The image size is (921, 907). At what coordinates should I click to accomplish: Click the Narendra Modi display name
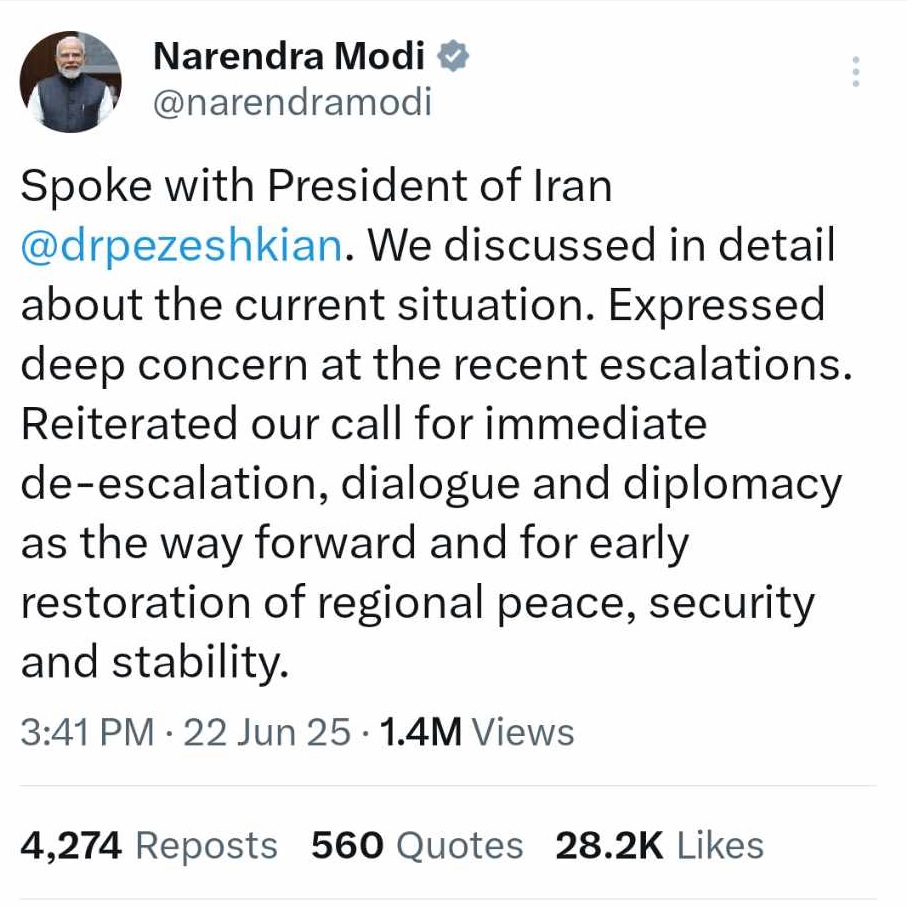(x=289, y=58)
